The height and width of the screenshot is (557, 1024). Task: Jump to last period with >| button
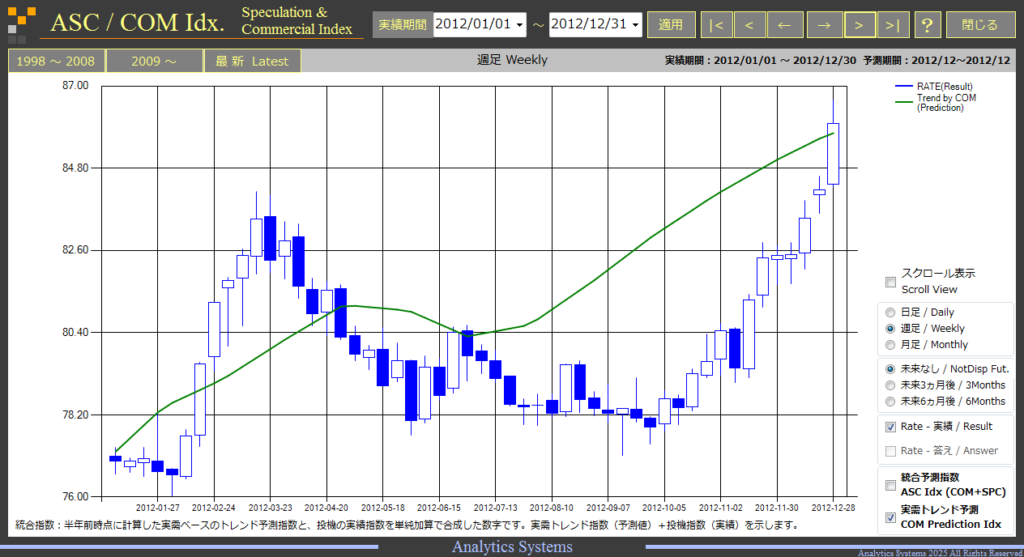coord(893,25)
